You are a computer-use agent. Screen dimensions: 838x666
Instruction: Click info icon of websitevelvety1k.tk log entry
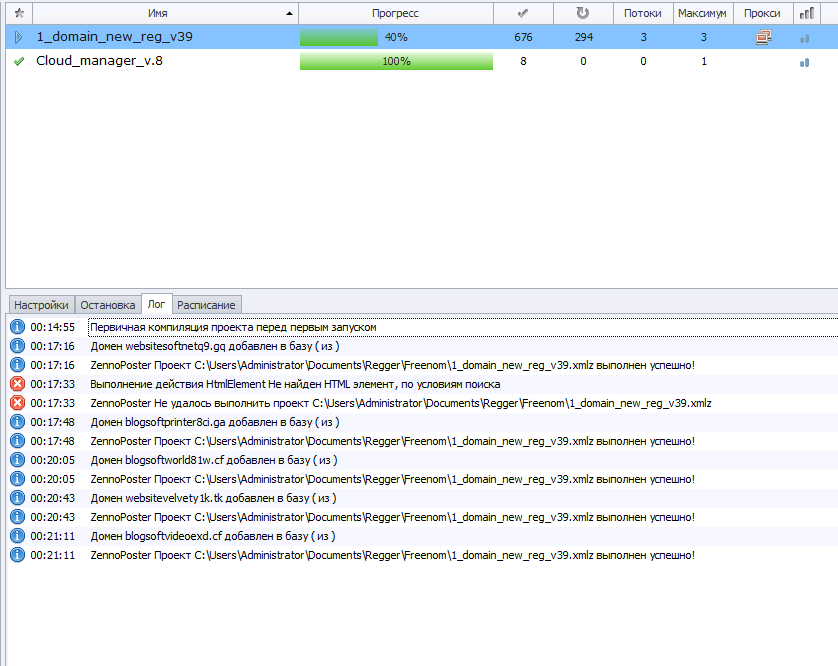pos(17,498)
